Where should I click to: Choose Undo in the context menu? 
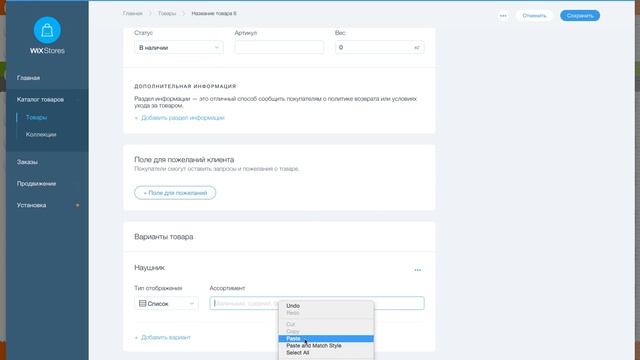tap(326, 306)
